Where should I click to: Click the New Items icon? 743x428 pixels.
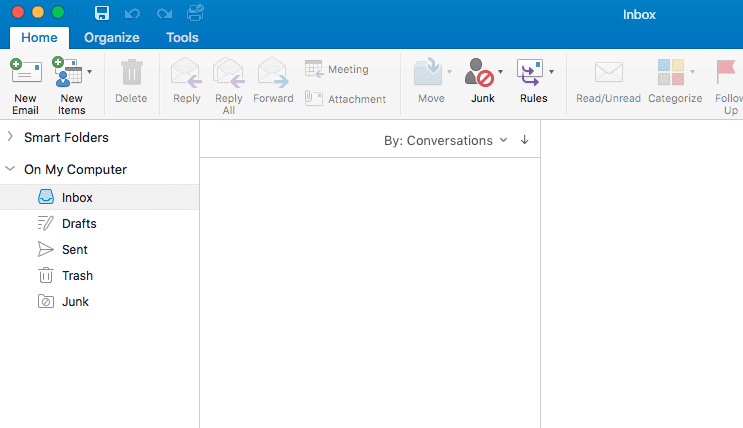pyautogui.click(x=67, y=73)
